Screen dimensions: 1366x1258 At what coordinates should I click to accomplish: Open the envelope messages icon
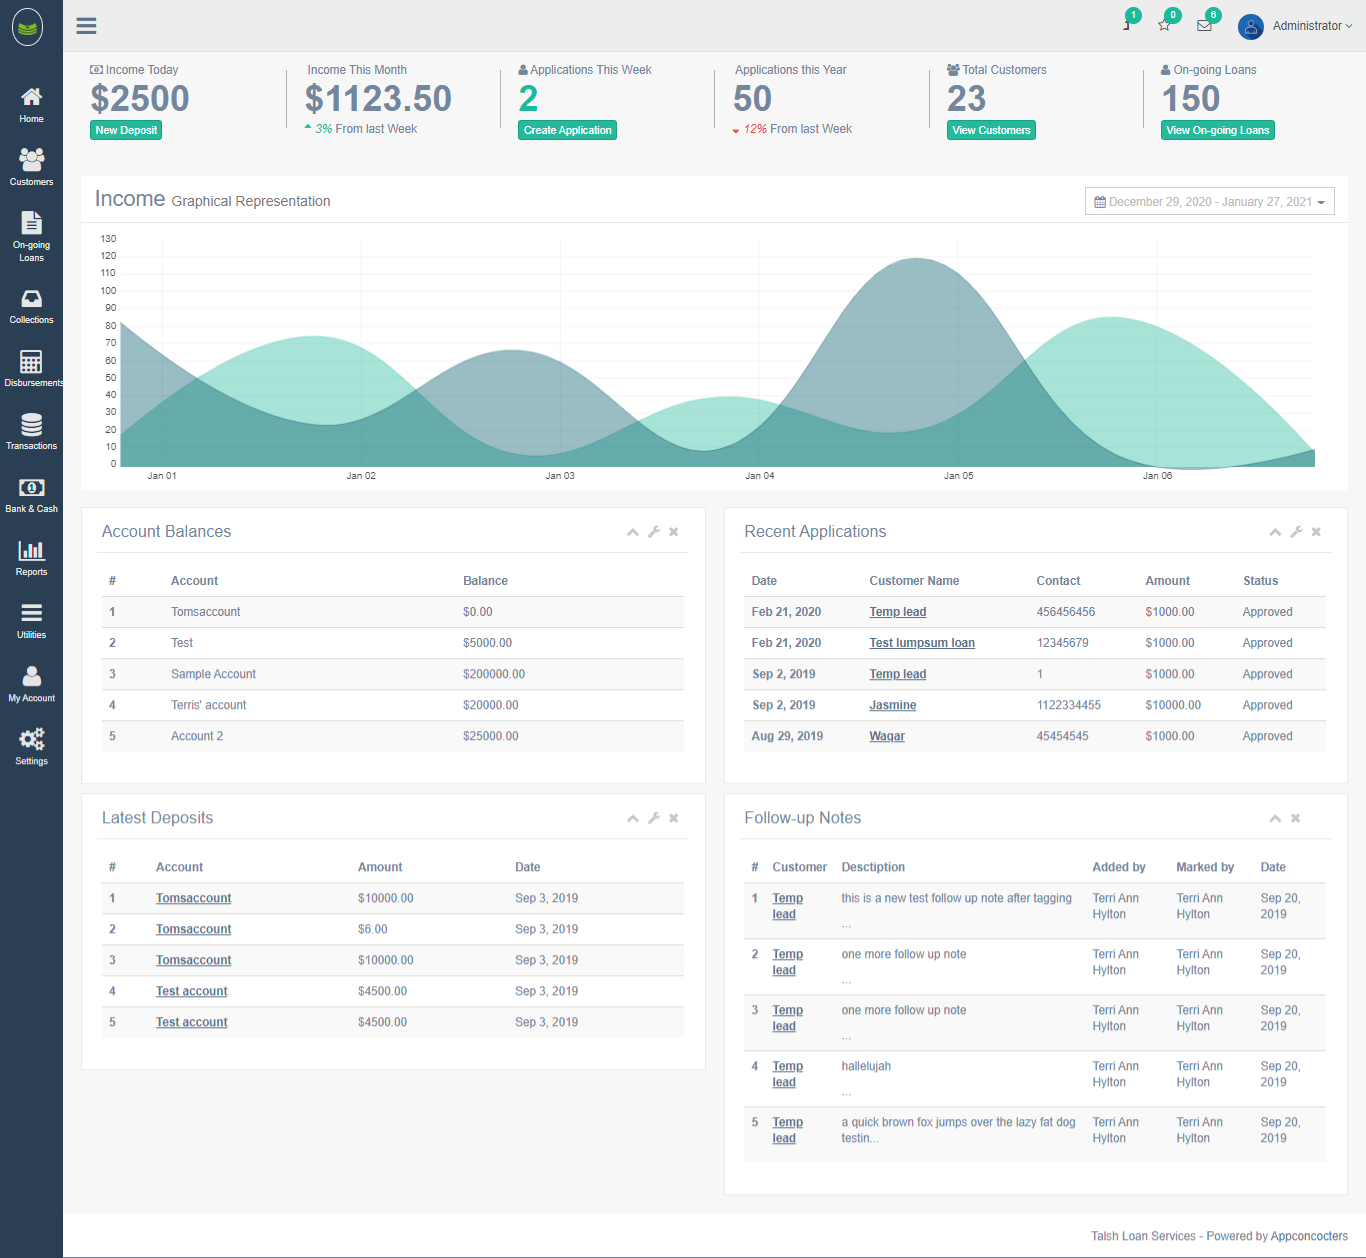[x=1204, y=26]
